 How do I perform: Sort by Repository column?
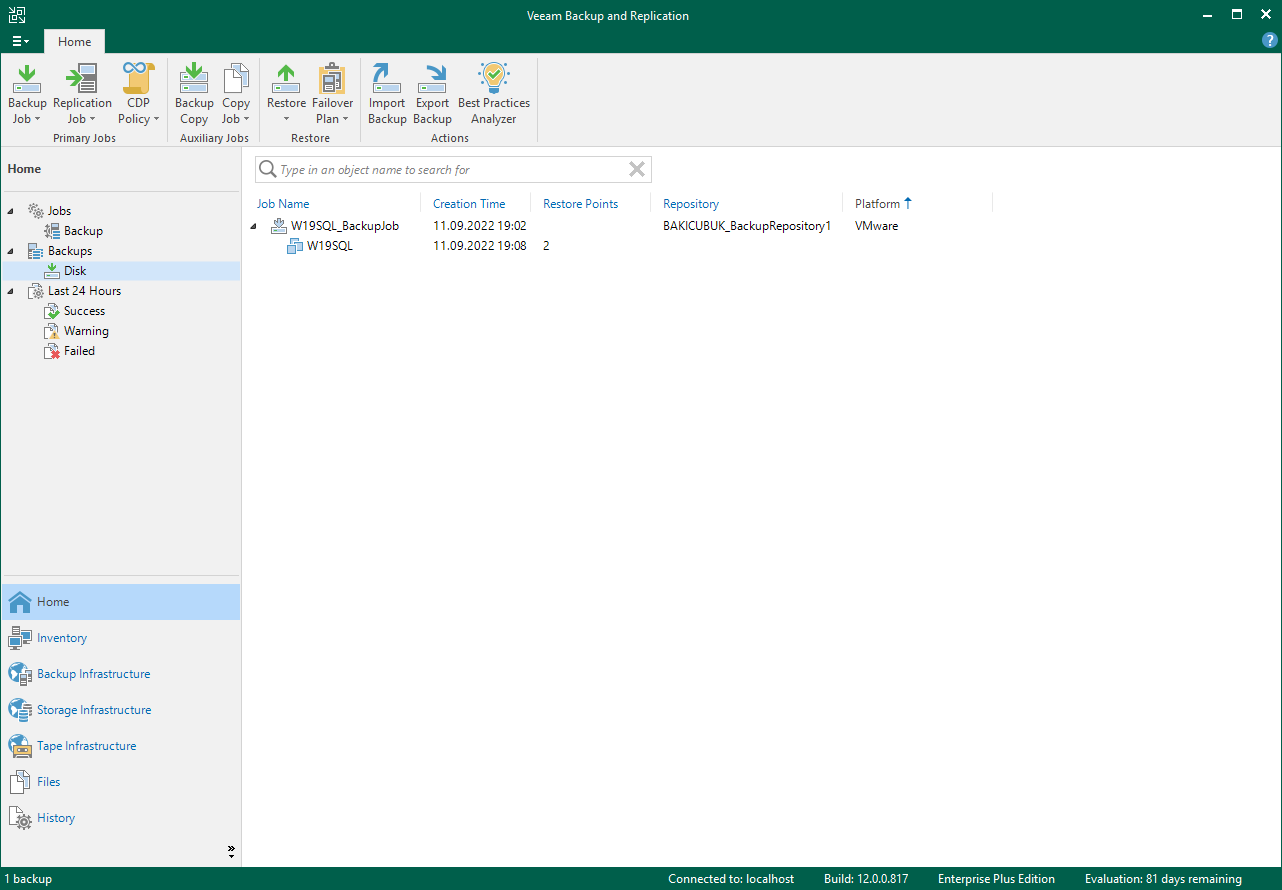[x=691, y=204]
